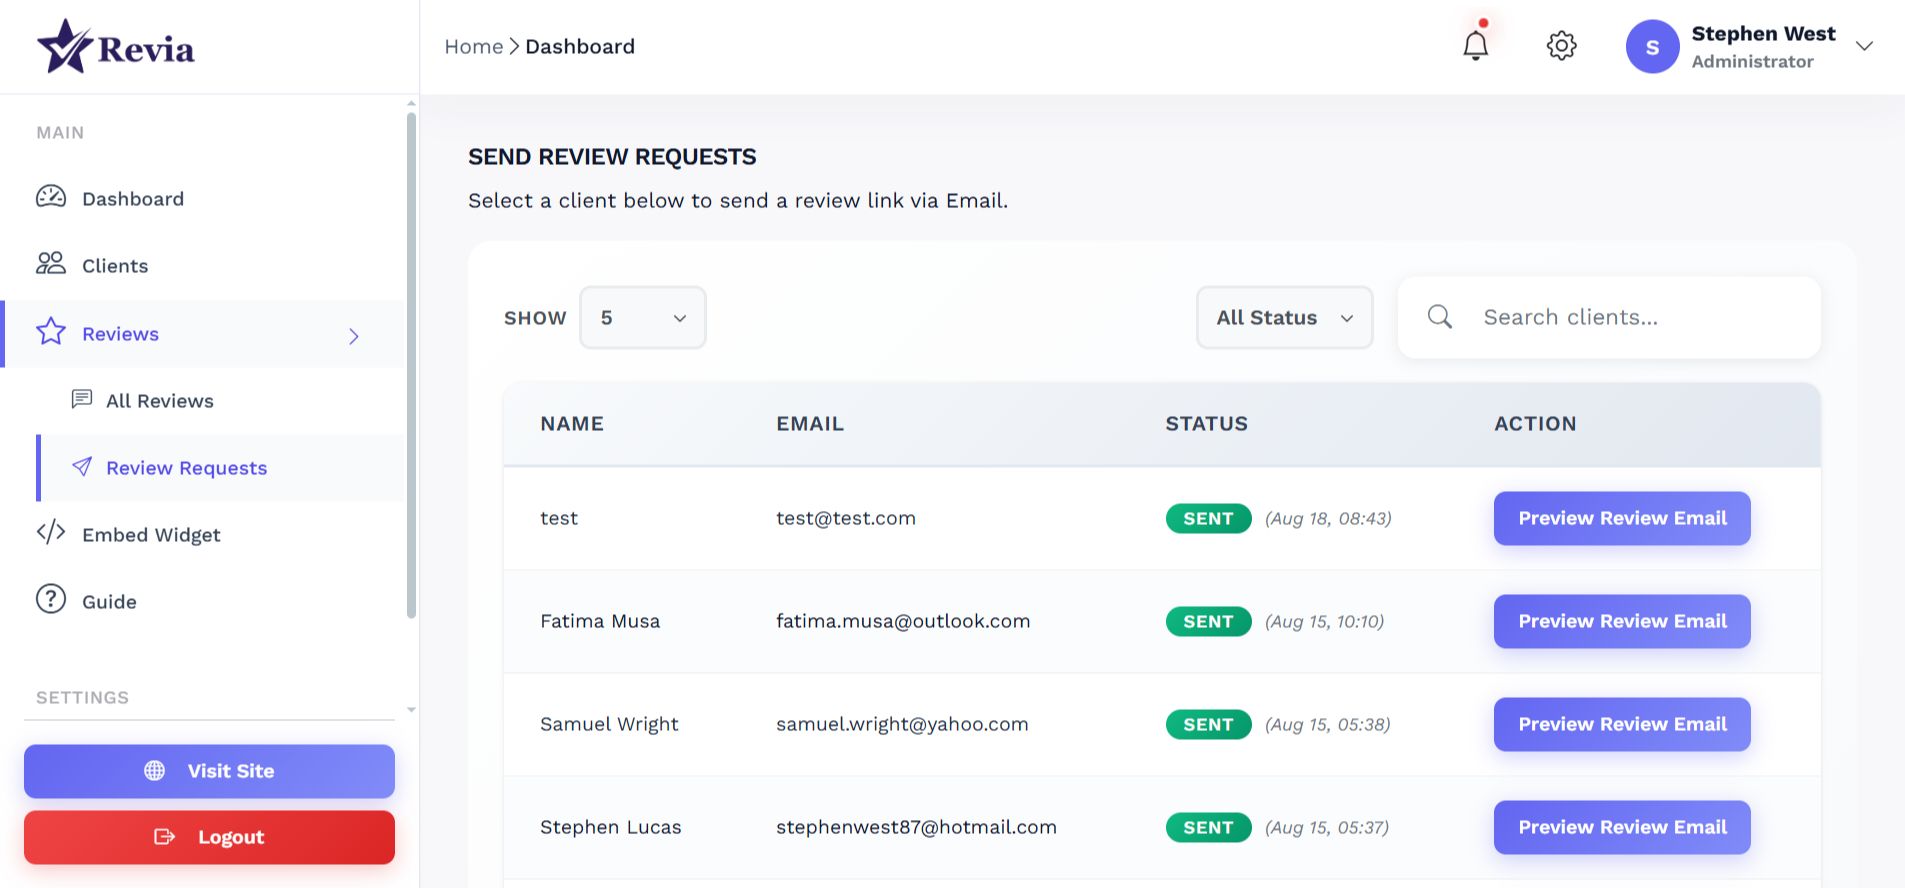The height and width of the screenshot is (888, 1905).
Task: Open settings via the gear icon
Action: [1561, 46]
